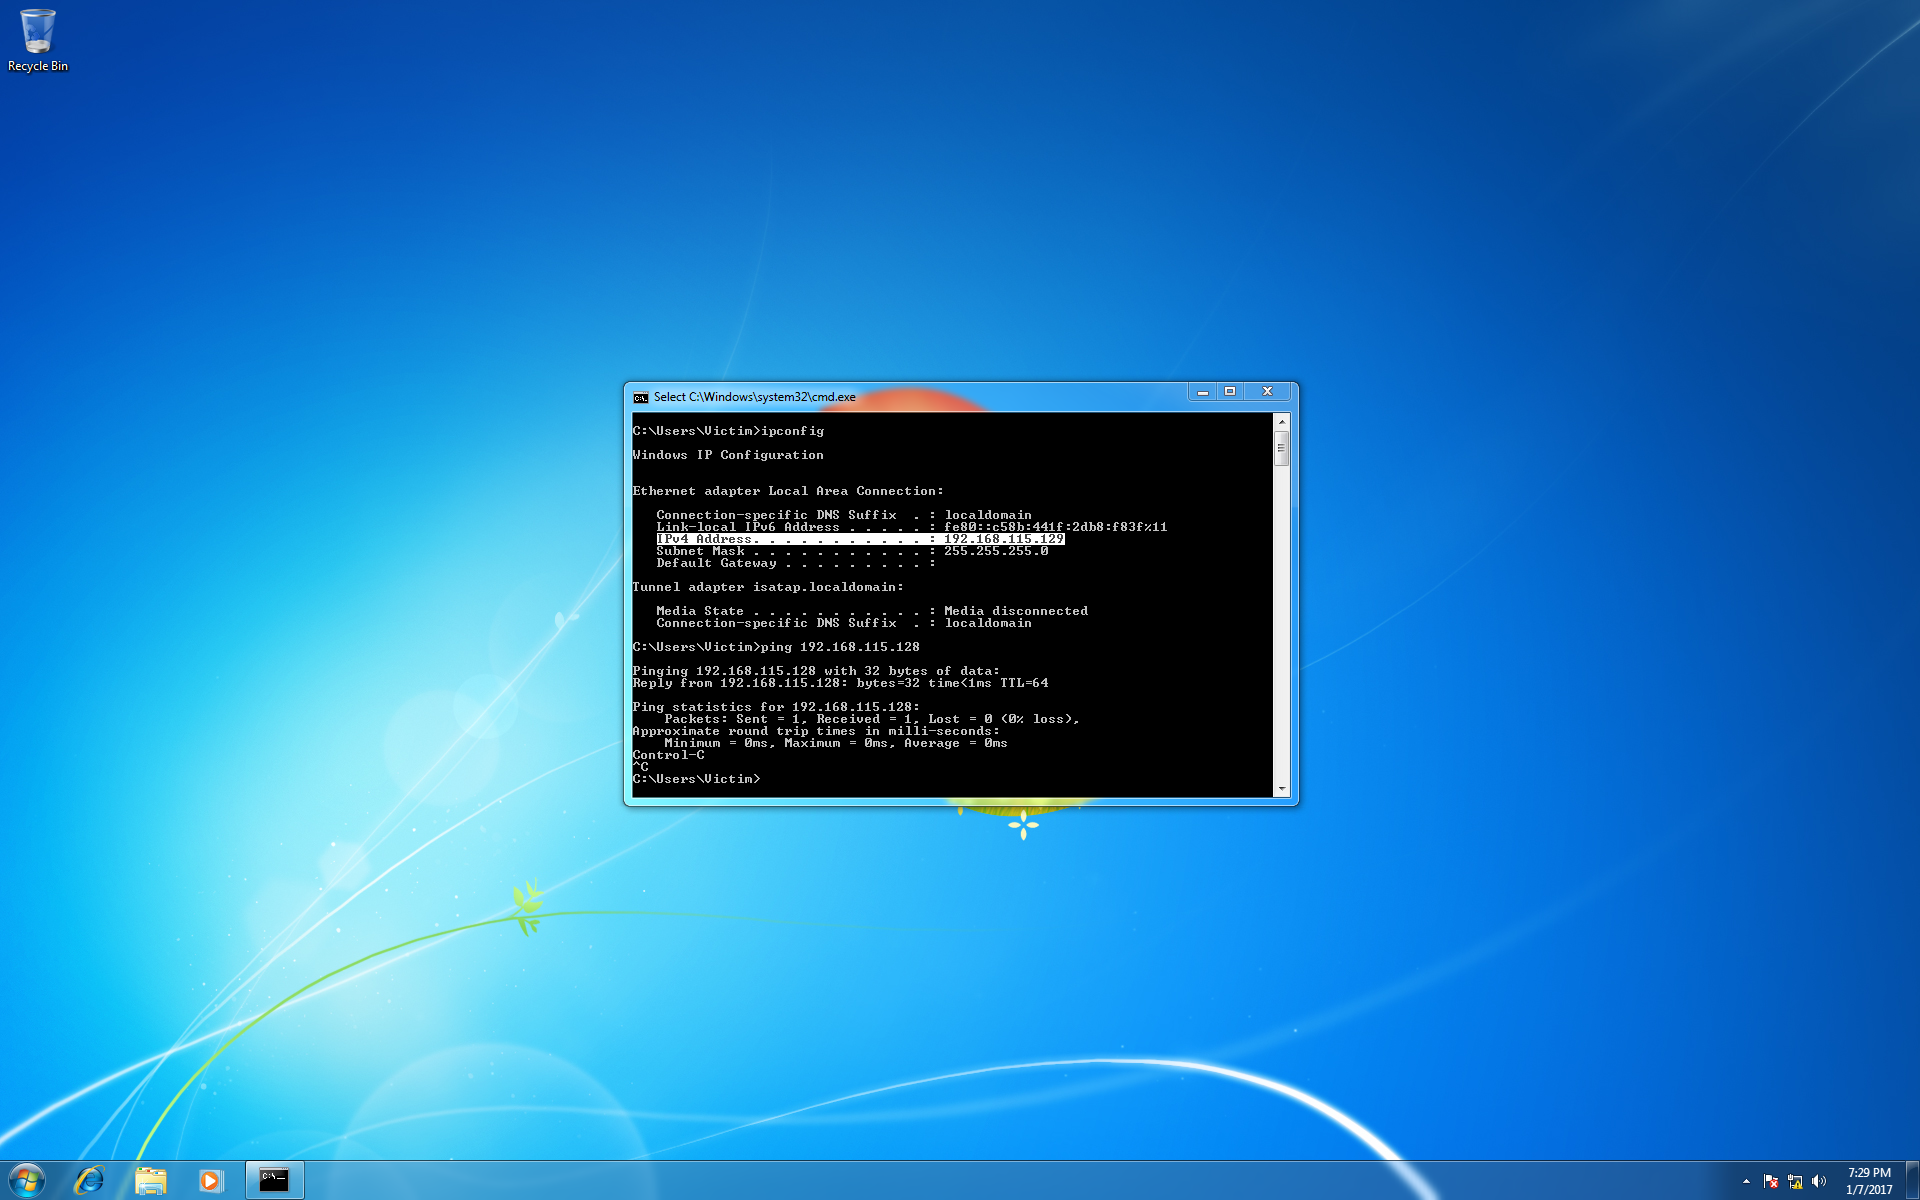Click the highlighted IPv4 Address line
The height and width of the screenshot is (1200, 1920).
860,539
